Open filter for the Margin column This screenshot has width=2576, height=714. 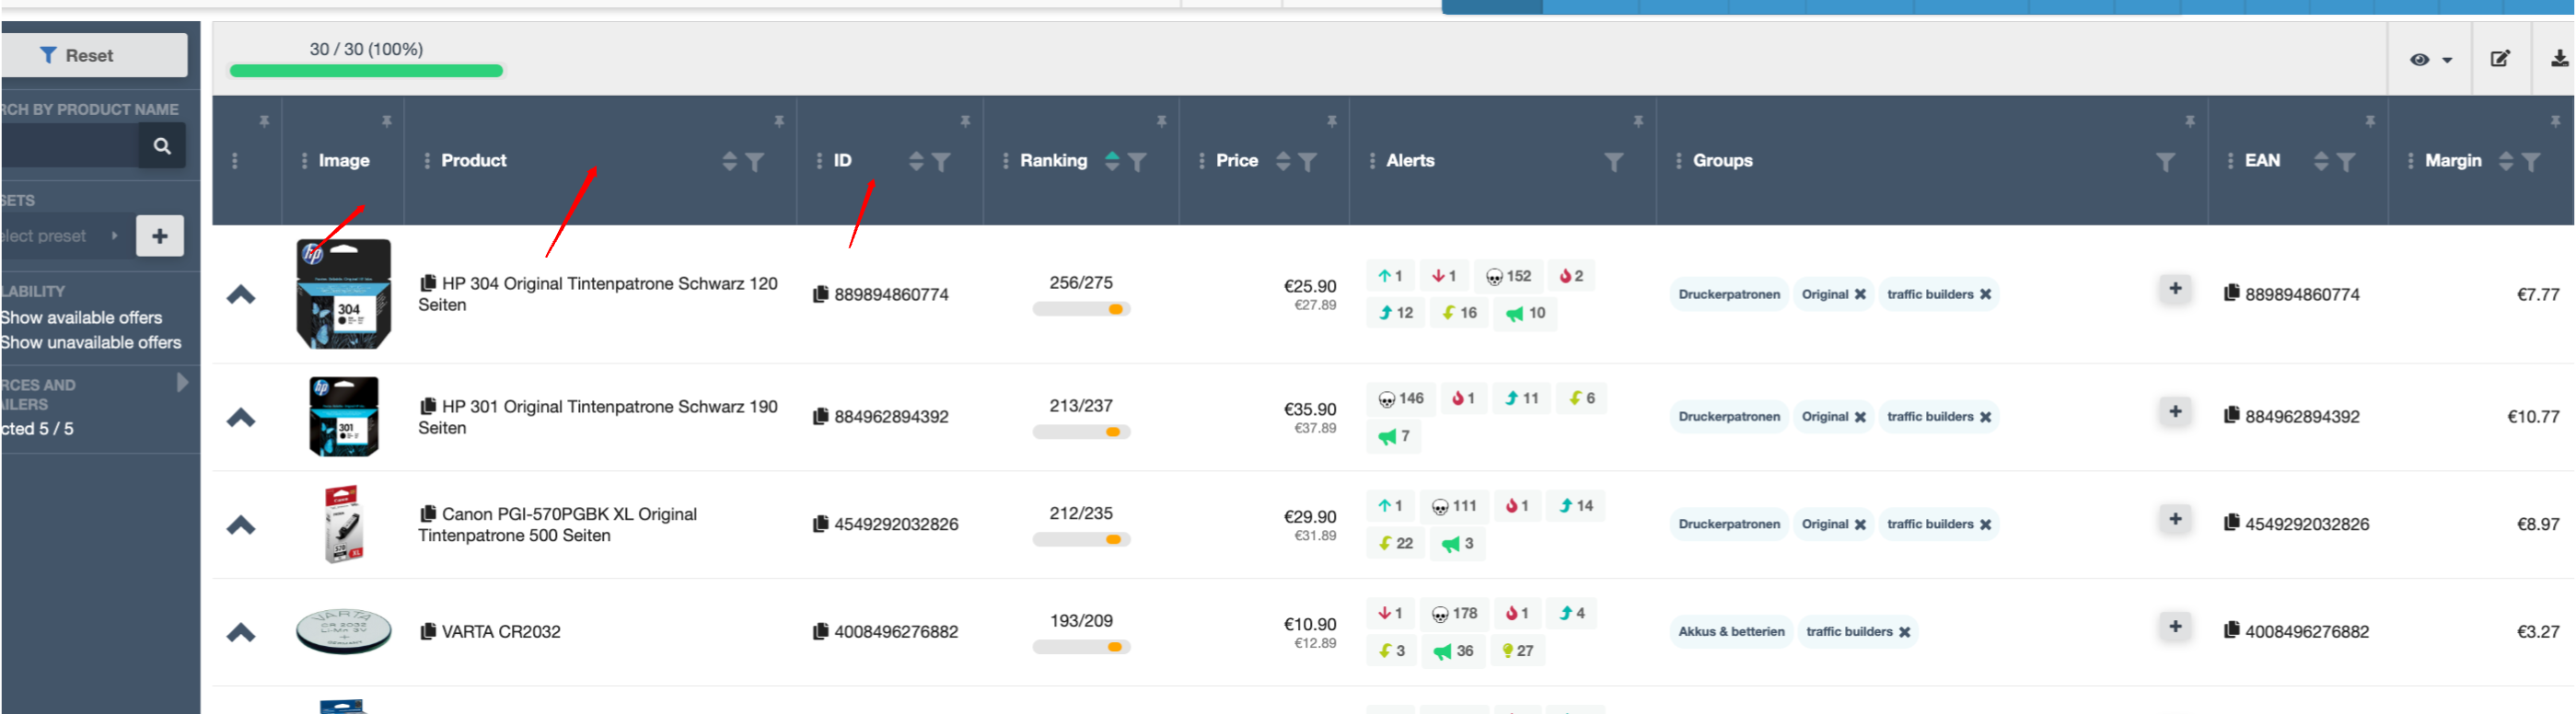tap(2531, 162)
